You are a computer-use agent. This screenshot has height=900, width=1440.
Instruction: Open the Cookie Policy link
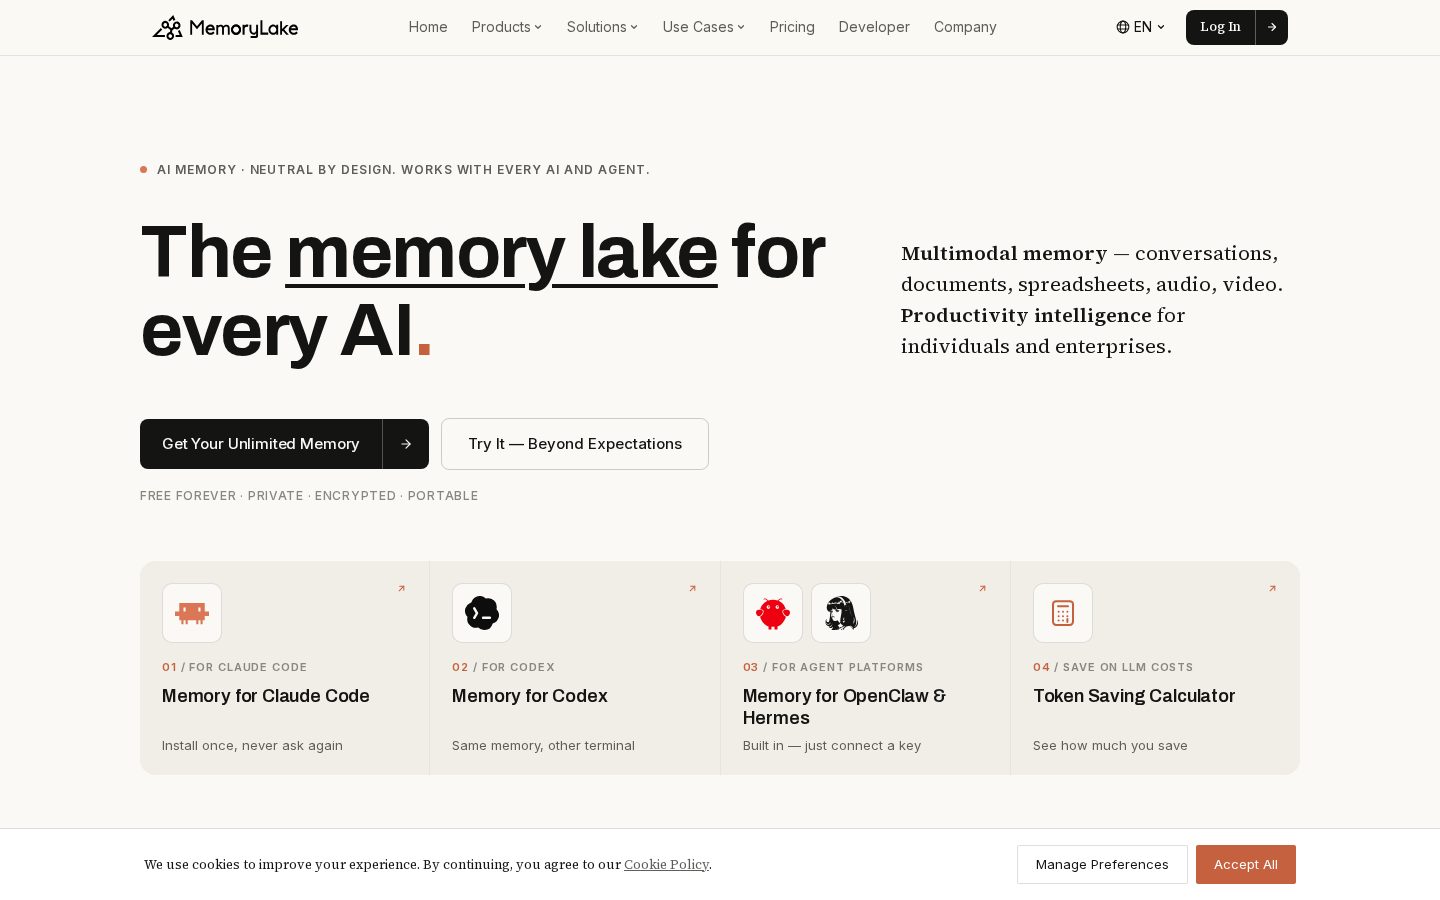pos(666,864)
